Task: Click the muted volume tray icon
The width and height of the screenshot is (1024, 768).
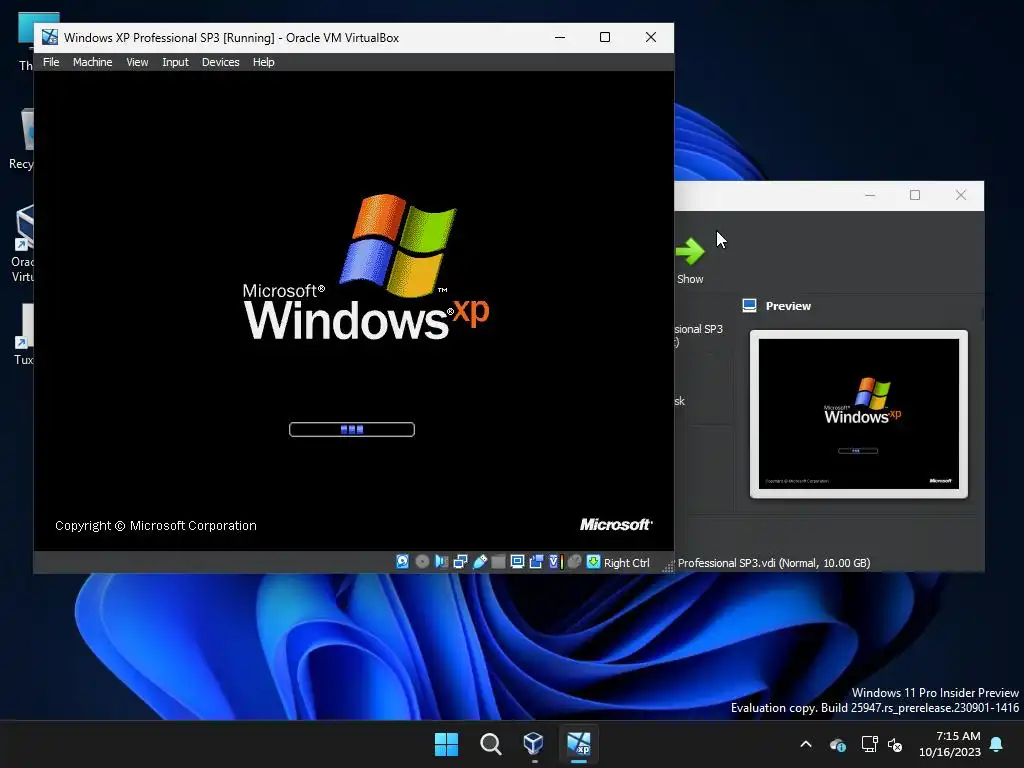Action: [x=895, y=744]
